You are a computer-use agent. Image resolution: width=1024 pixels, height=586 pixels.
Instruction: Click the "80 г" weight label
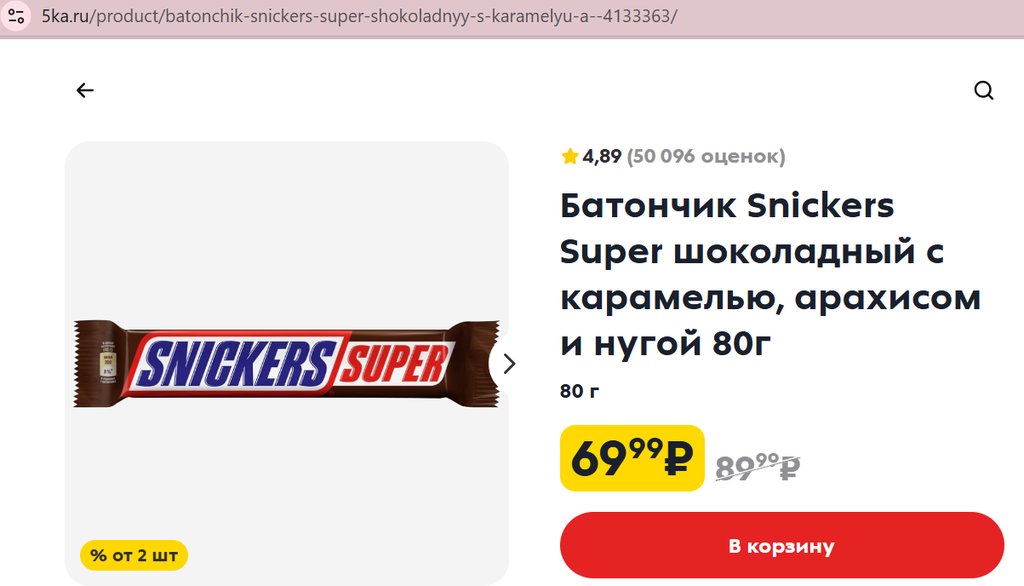pyautogui.click(x=579, y=391)
